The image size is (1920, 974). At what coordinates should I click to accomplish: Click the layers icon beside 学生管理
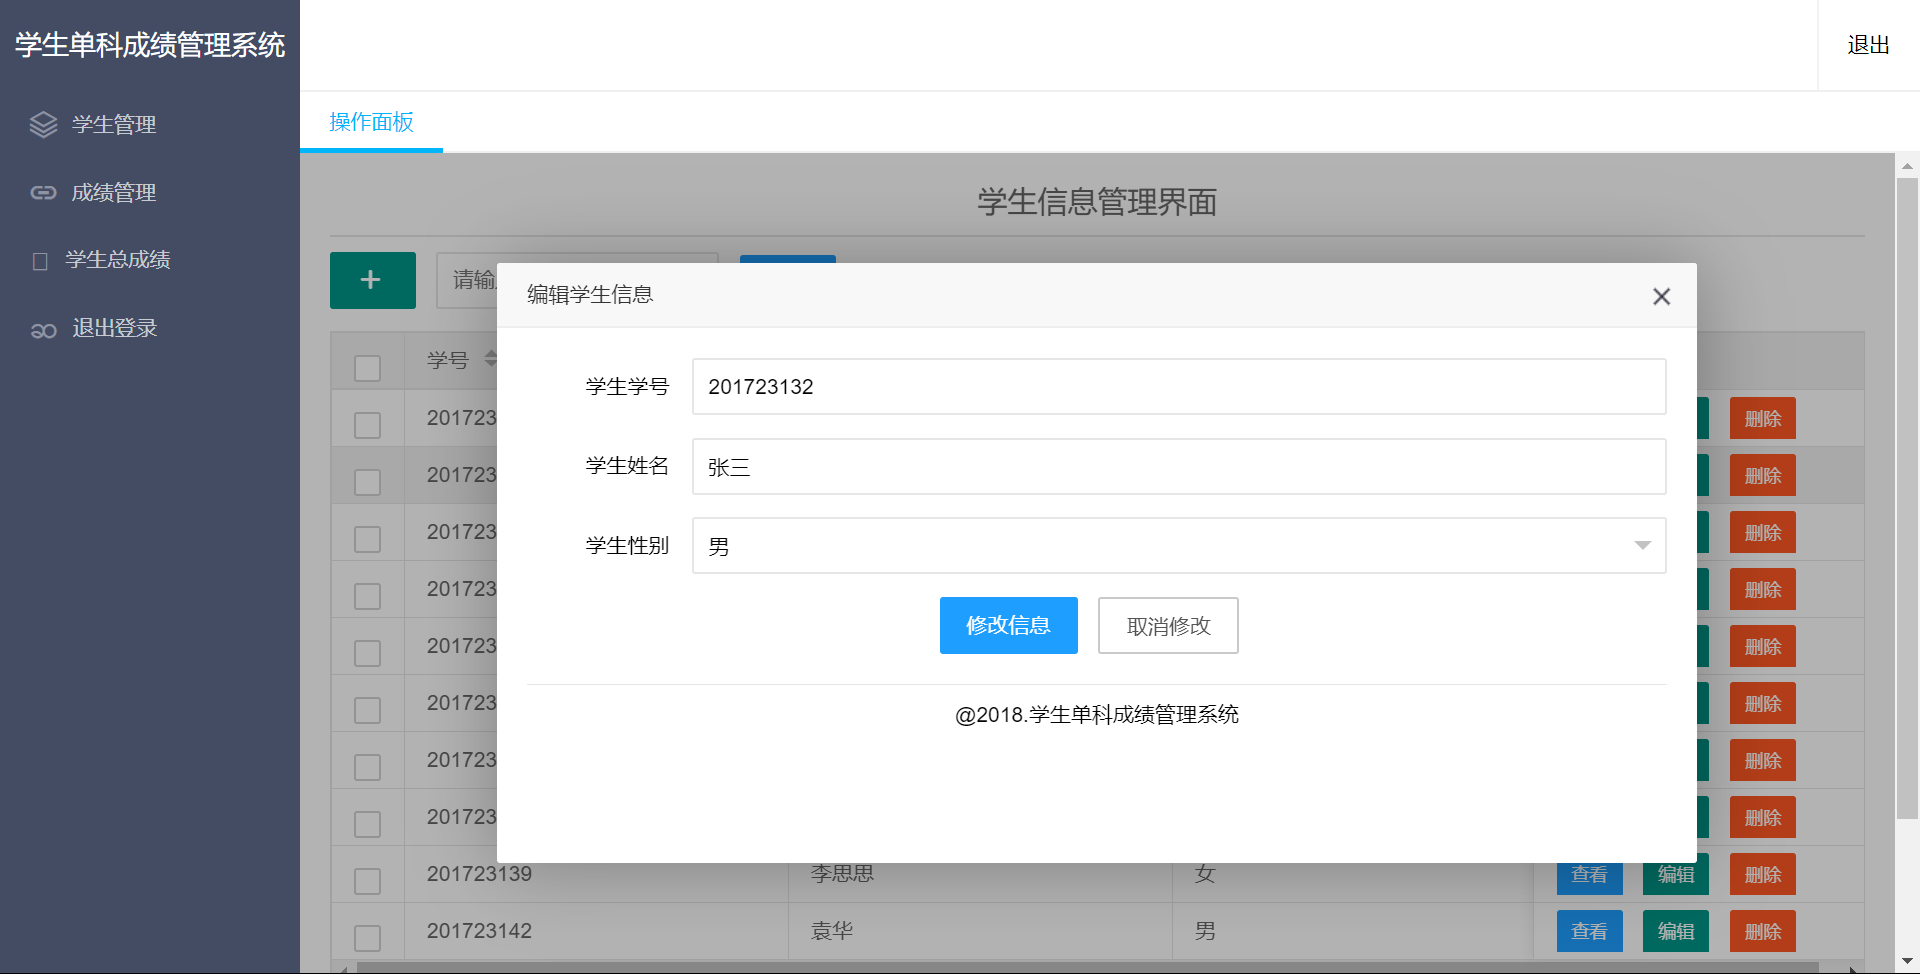(x=43, y=124)
